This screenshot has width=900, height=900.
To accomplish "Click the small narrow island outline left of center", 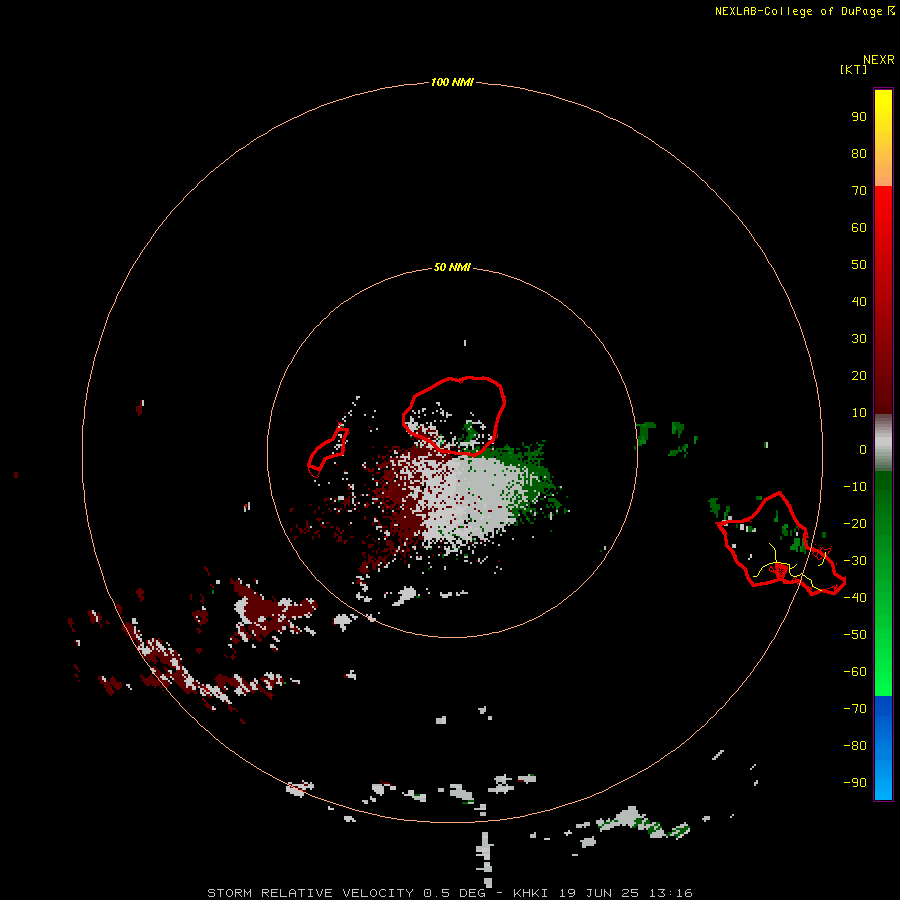I will pyautogui.click(x=328, y=451).
